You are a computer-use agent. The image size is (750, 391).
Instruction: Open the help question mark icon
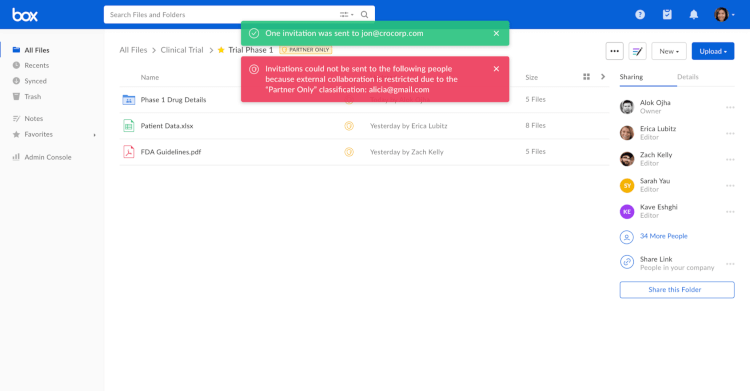[x=640, y=15]
